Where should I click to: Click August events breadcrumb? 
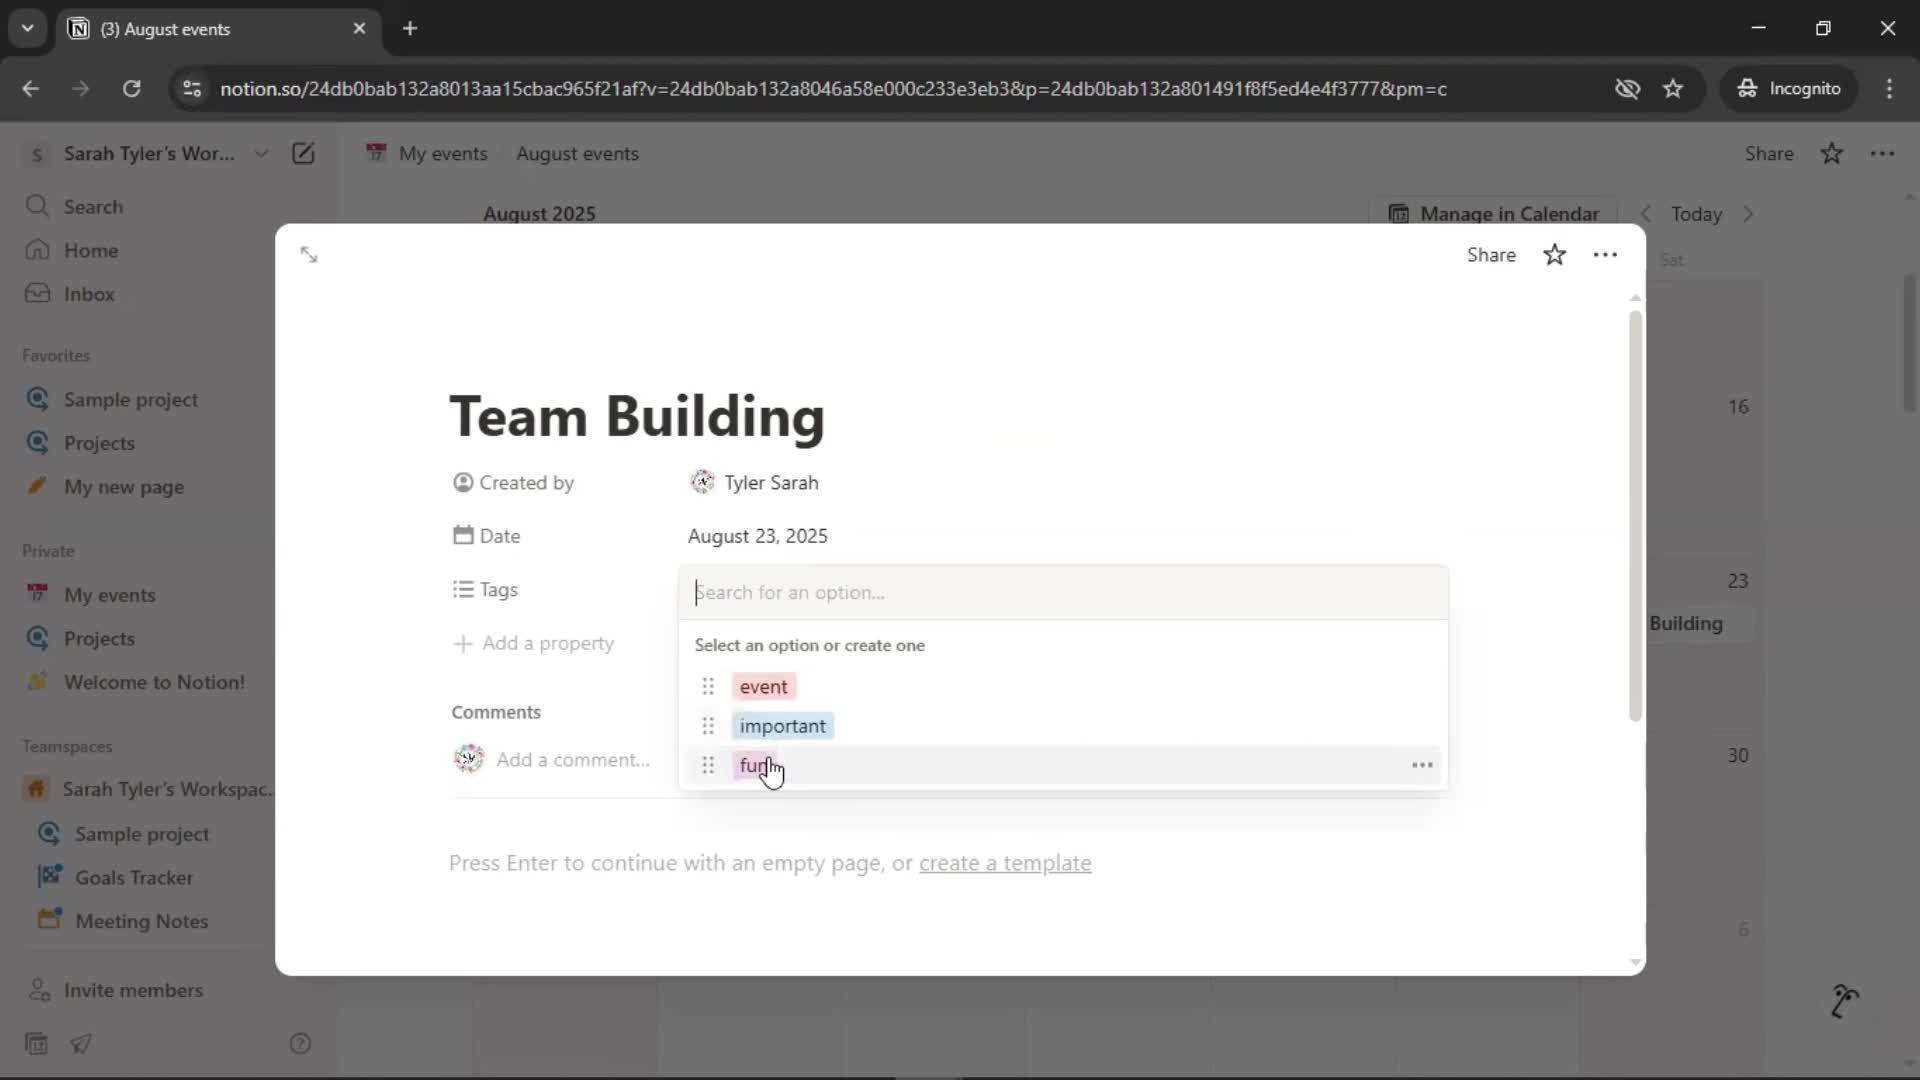pos(577,154)
